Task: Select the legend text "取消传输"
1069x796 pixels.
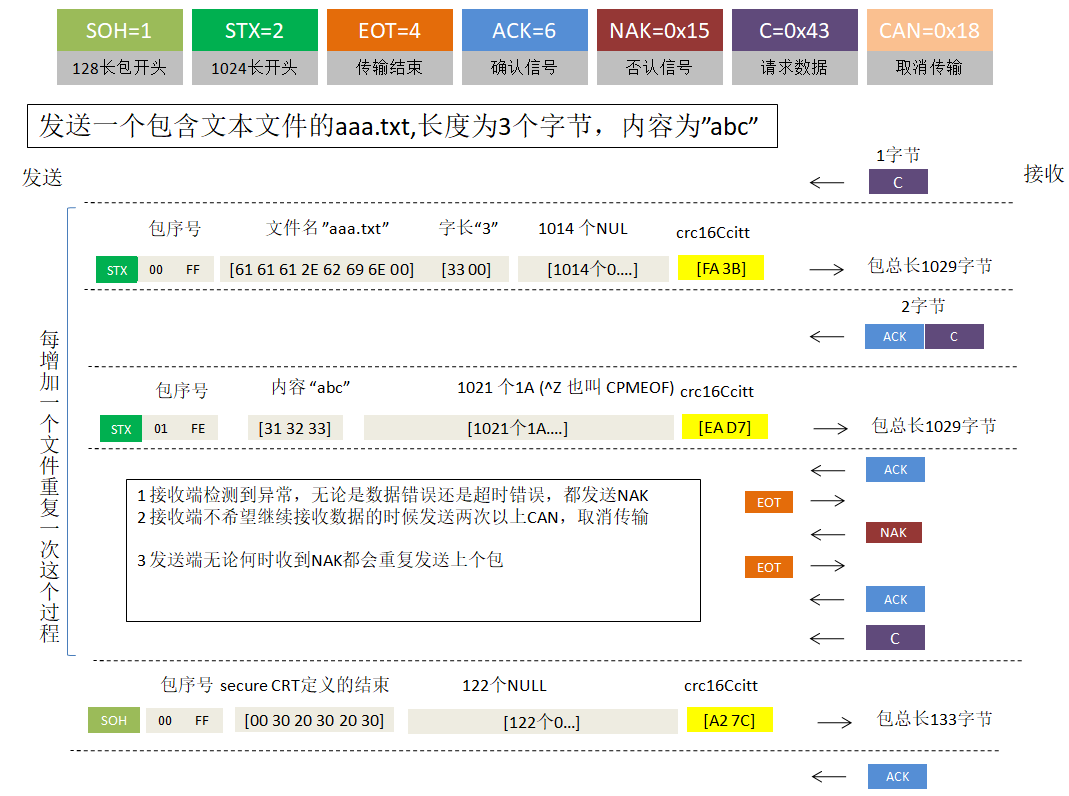Action: coord(929,67)
